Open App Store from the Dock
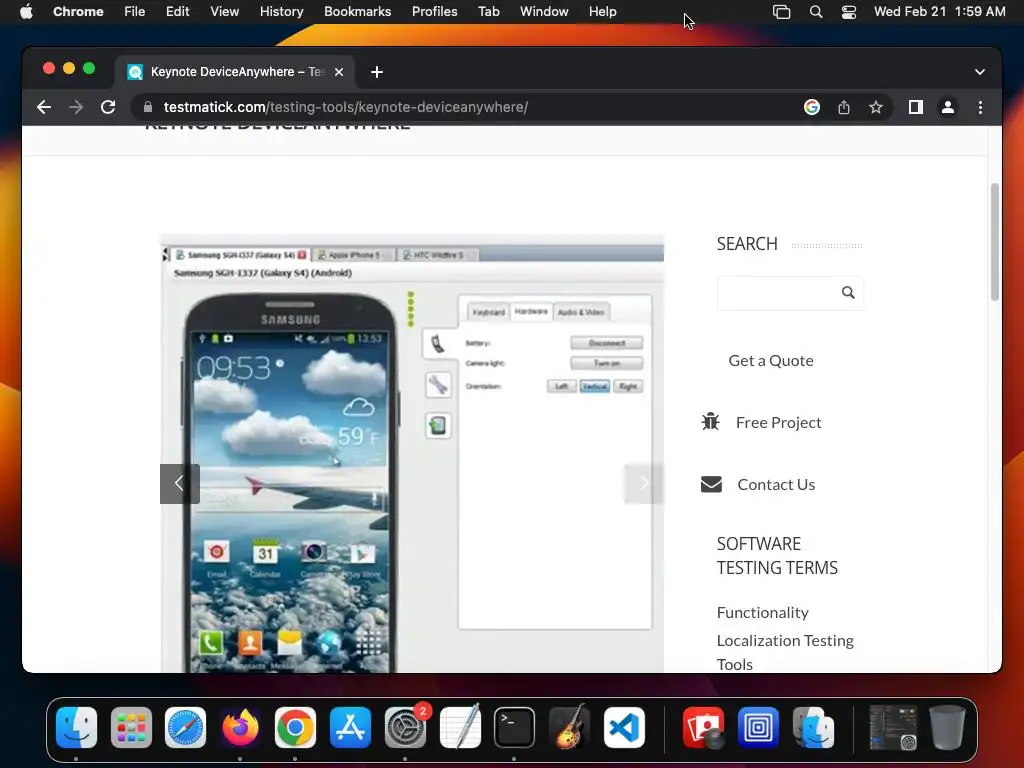 (350, 727)
